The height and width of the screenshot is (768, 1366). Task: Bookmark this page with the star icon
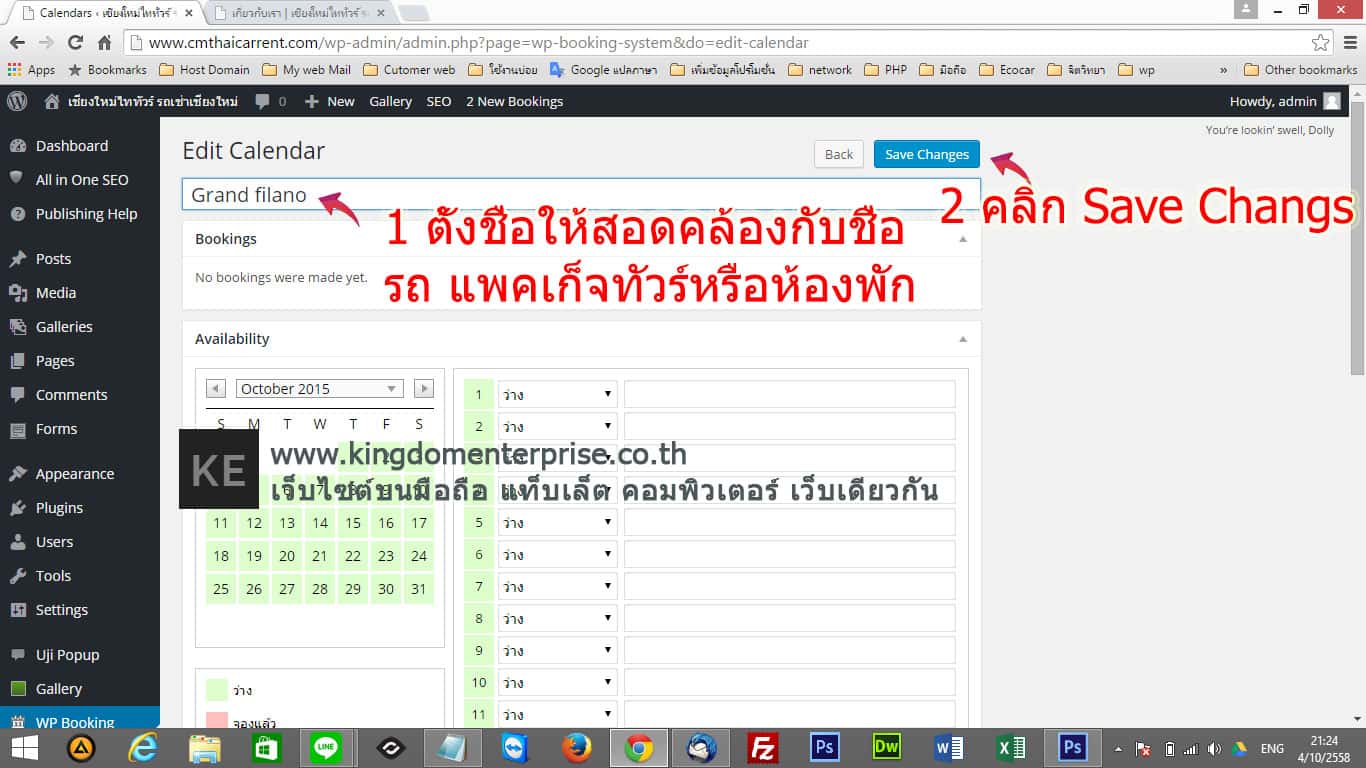(x=1321, y=43)
